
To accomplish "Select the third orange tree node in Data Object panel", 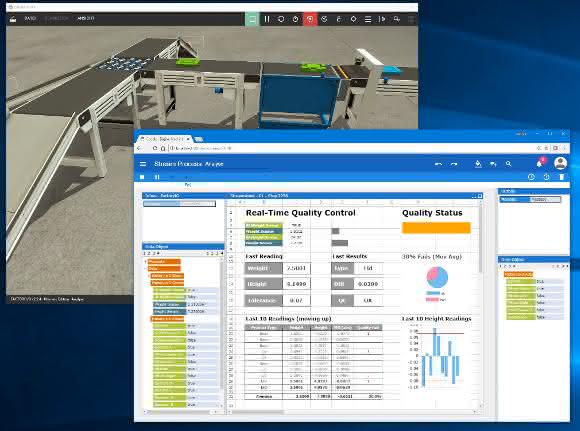I will click(x=167, y=276).
